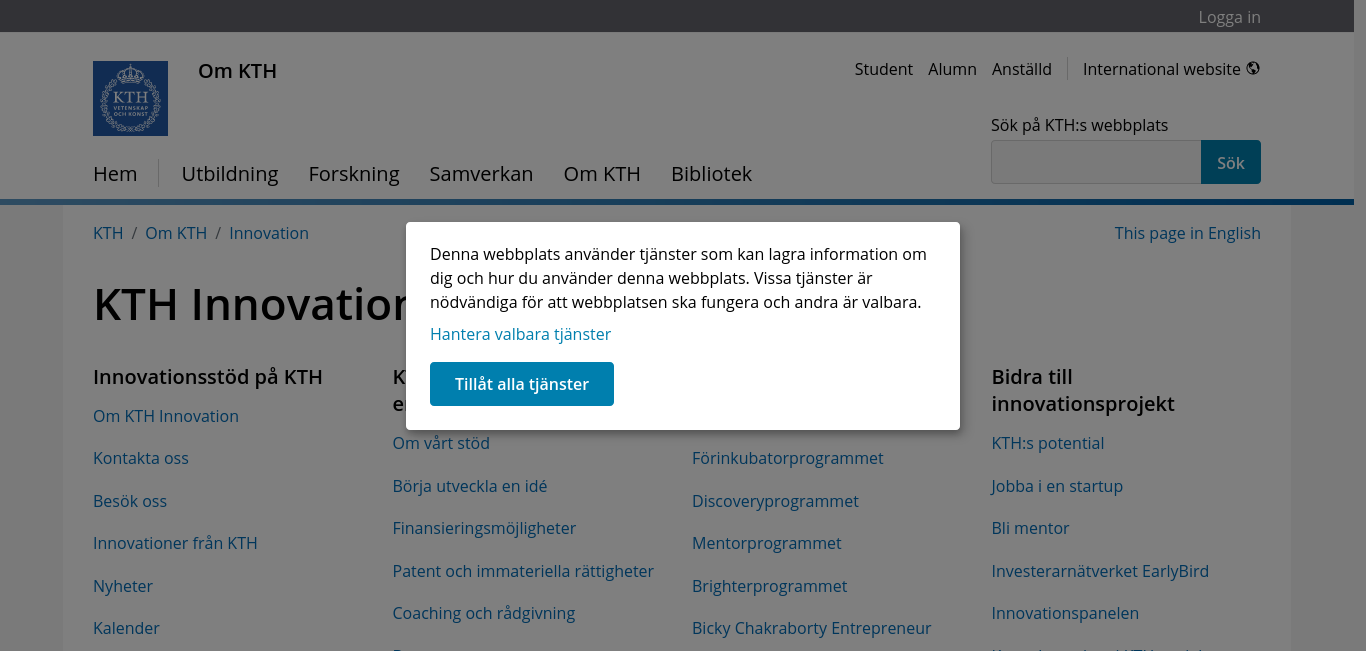Open the Alumn link in header
The image size is (1366, 651).
952,69
